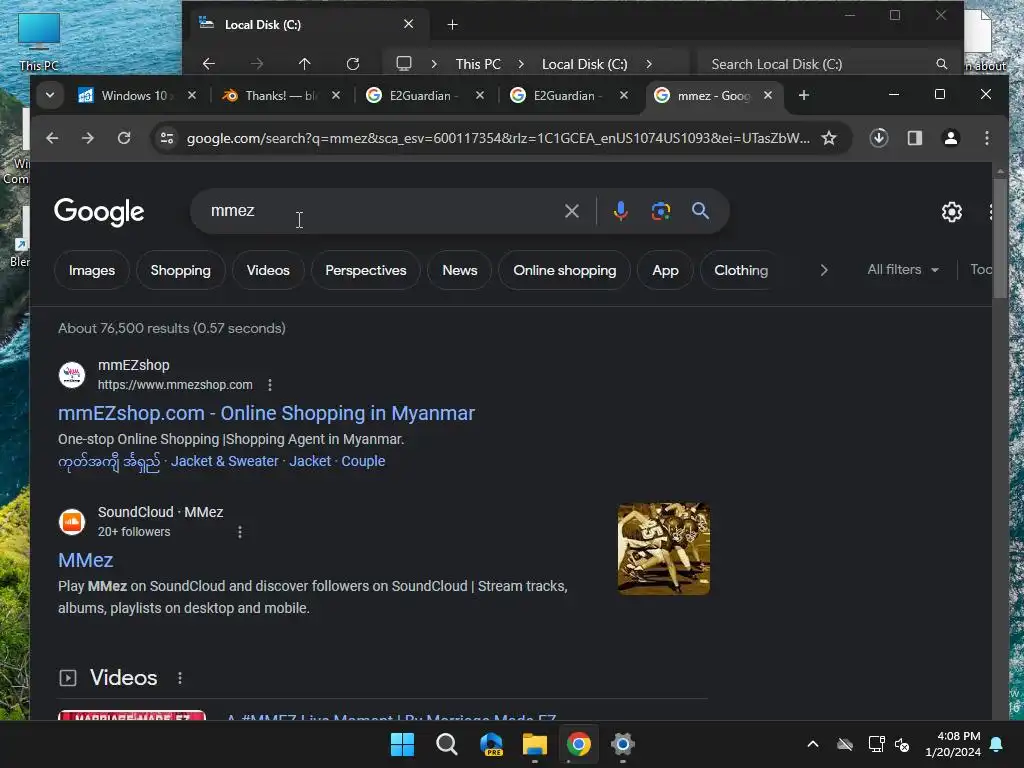The width and height of the screenshot is (1024, 768).
Task: Open the taskbar clock and date
Action: [952, 744]
